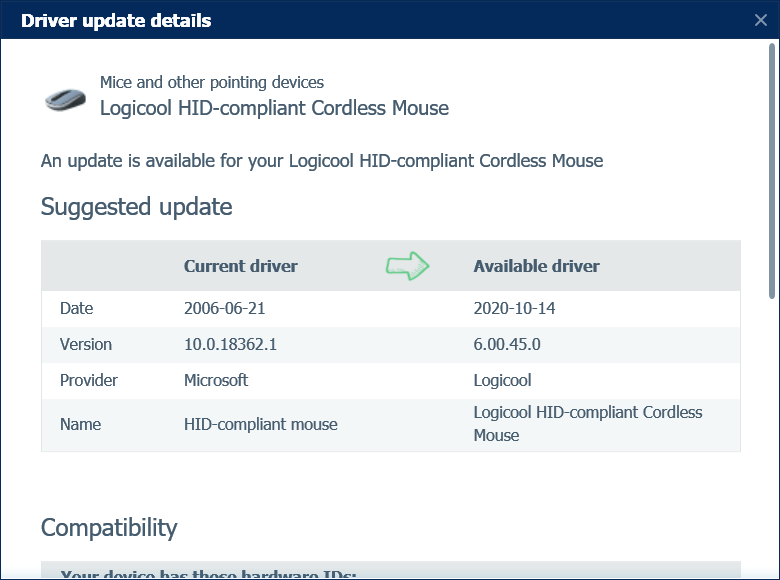Click the 'Available driver' column header
The height and width of the screenshot is (580, 780).
[x=536, y=266]
